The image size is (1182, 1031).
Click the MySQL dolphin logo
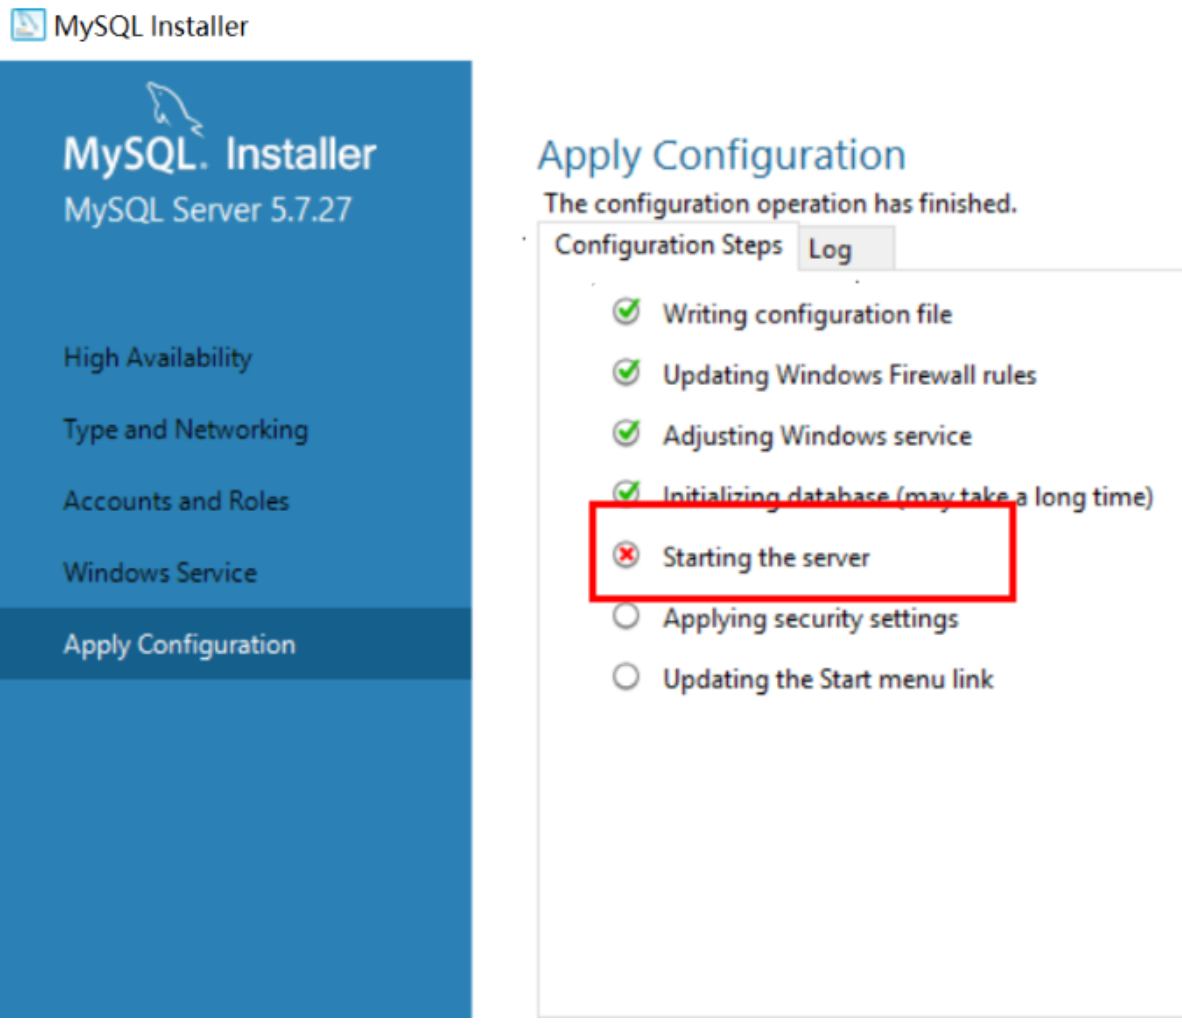(x=173, y=108)
